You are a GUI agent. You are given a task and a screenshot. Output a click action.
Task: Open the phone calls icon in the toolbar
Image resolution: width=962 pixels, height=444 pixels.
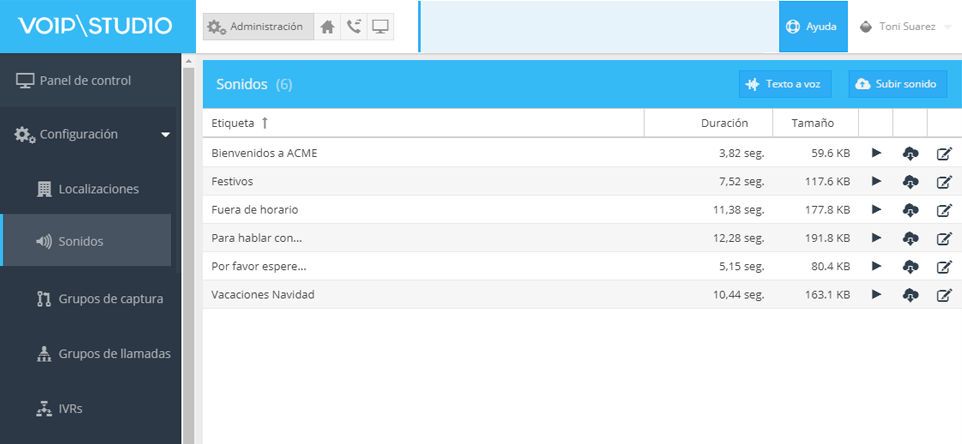pos(354,27)
